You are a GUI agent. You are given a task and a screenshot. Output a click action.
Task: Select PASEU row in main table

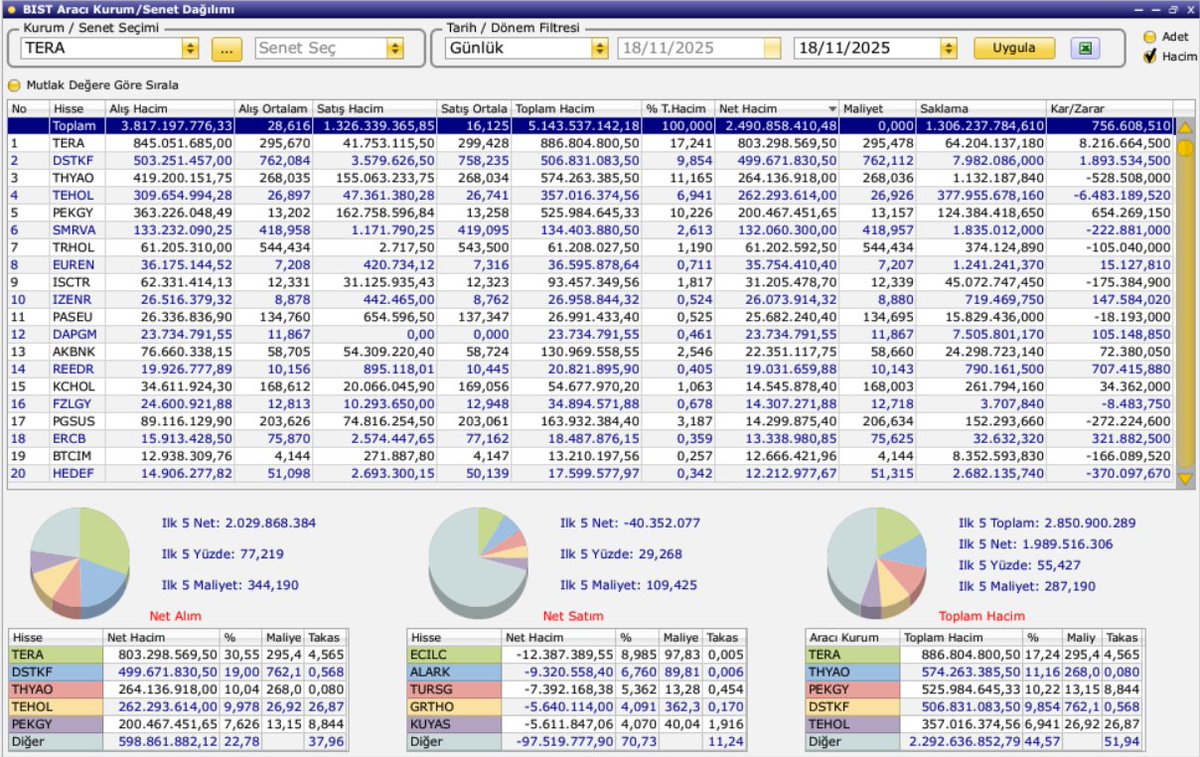click(x=590, y=315)
